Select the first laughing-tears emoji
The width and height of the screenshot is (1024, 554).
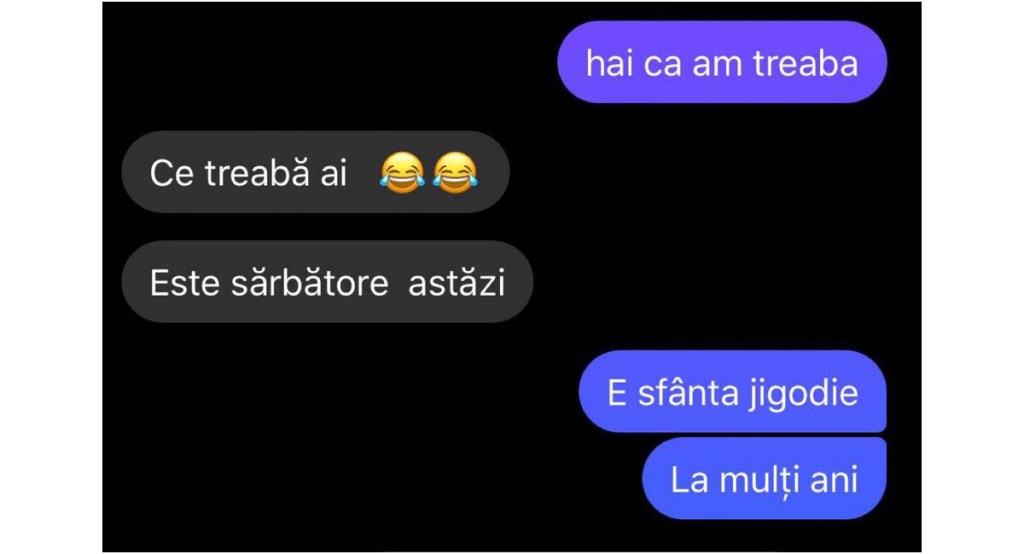(402, 172)
